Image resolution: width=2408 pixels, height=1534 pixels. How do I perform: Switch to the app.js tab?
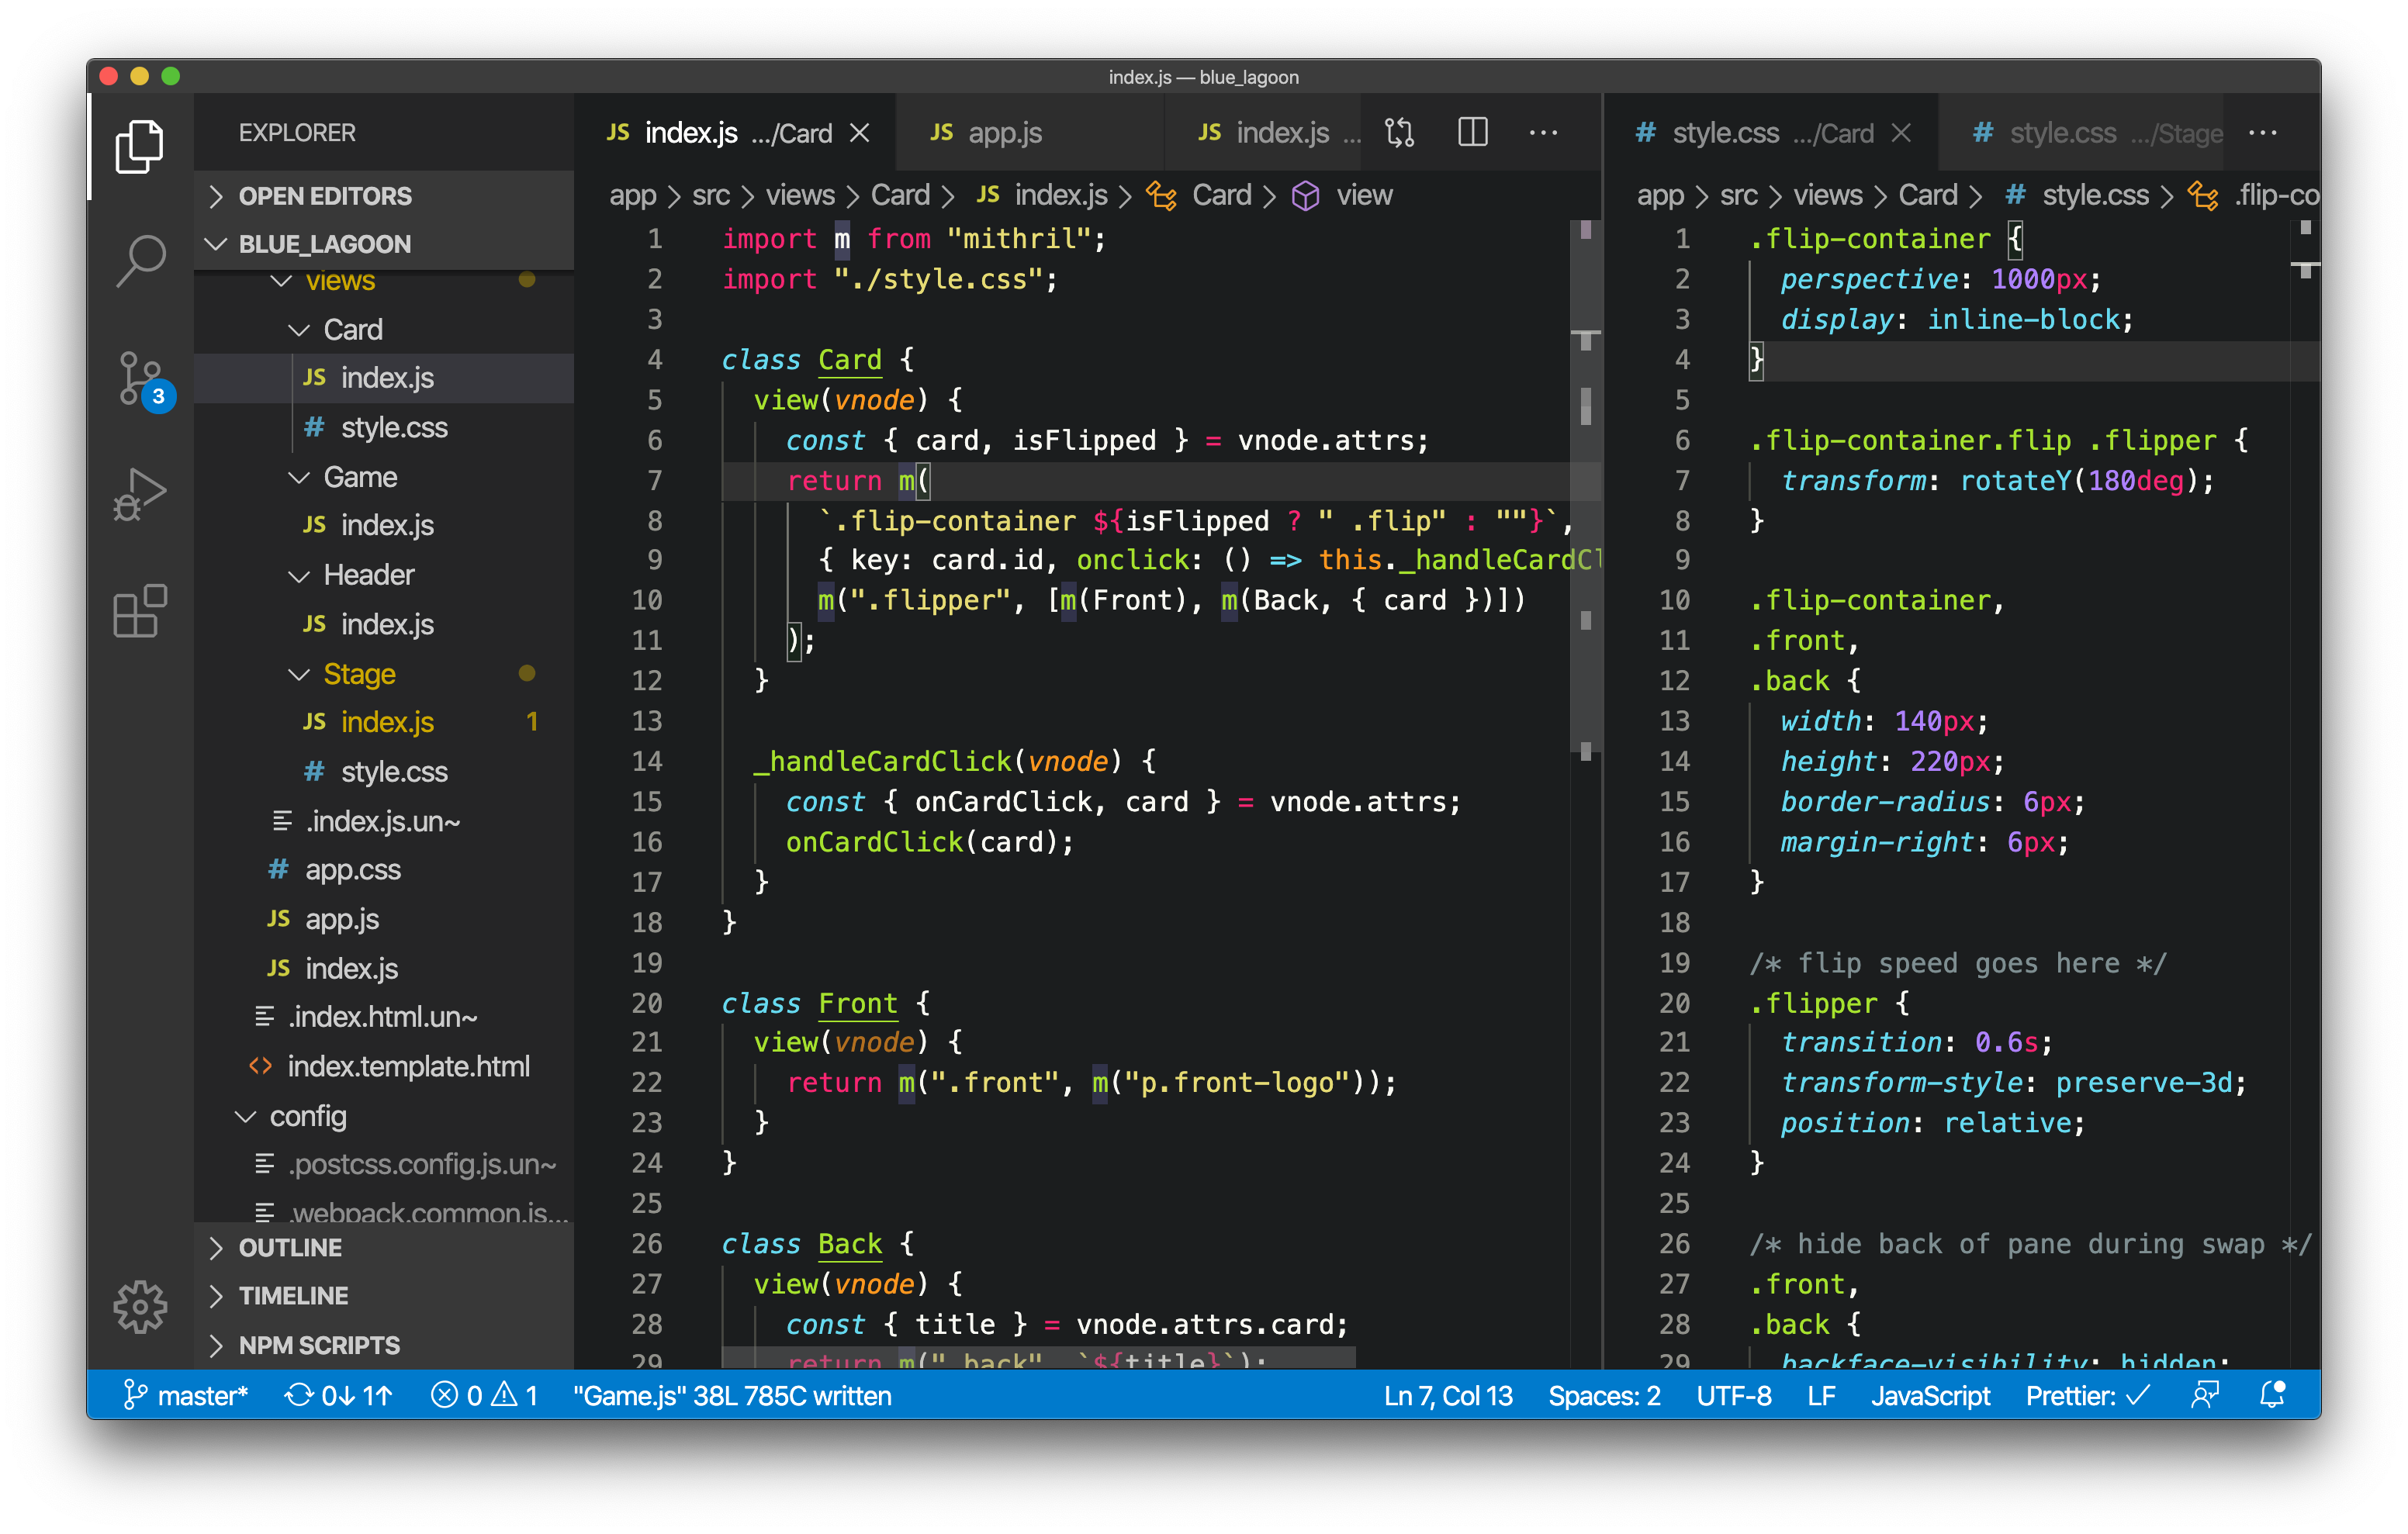[x=1003, y=132]
